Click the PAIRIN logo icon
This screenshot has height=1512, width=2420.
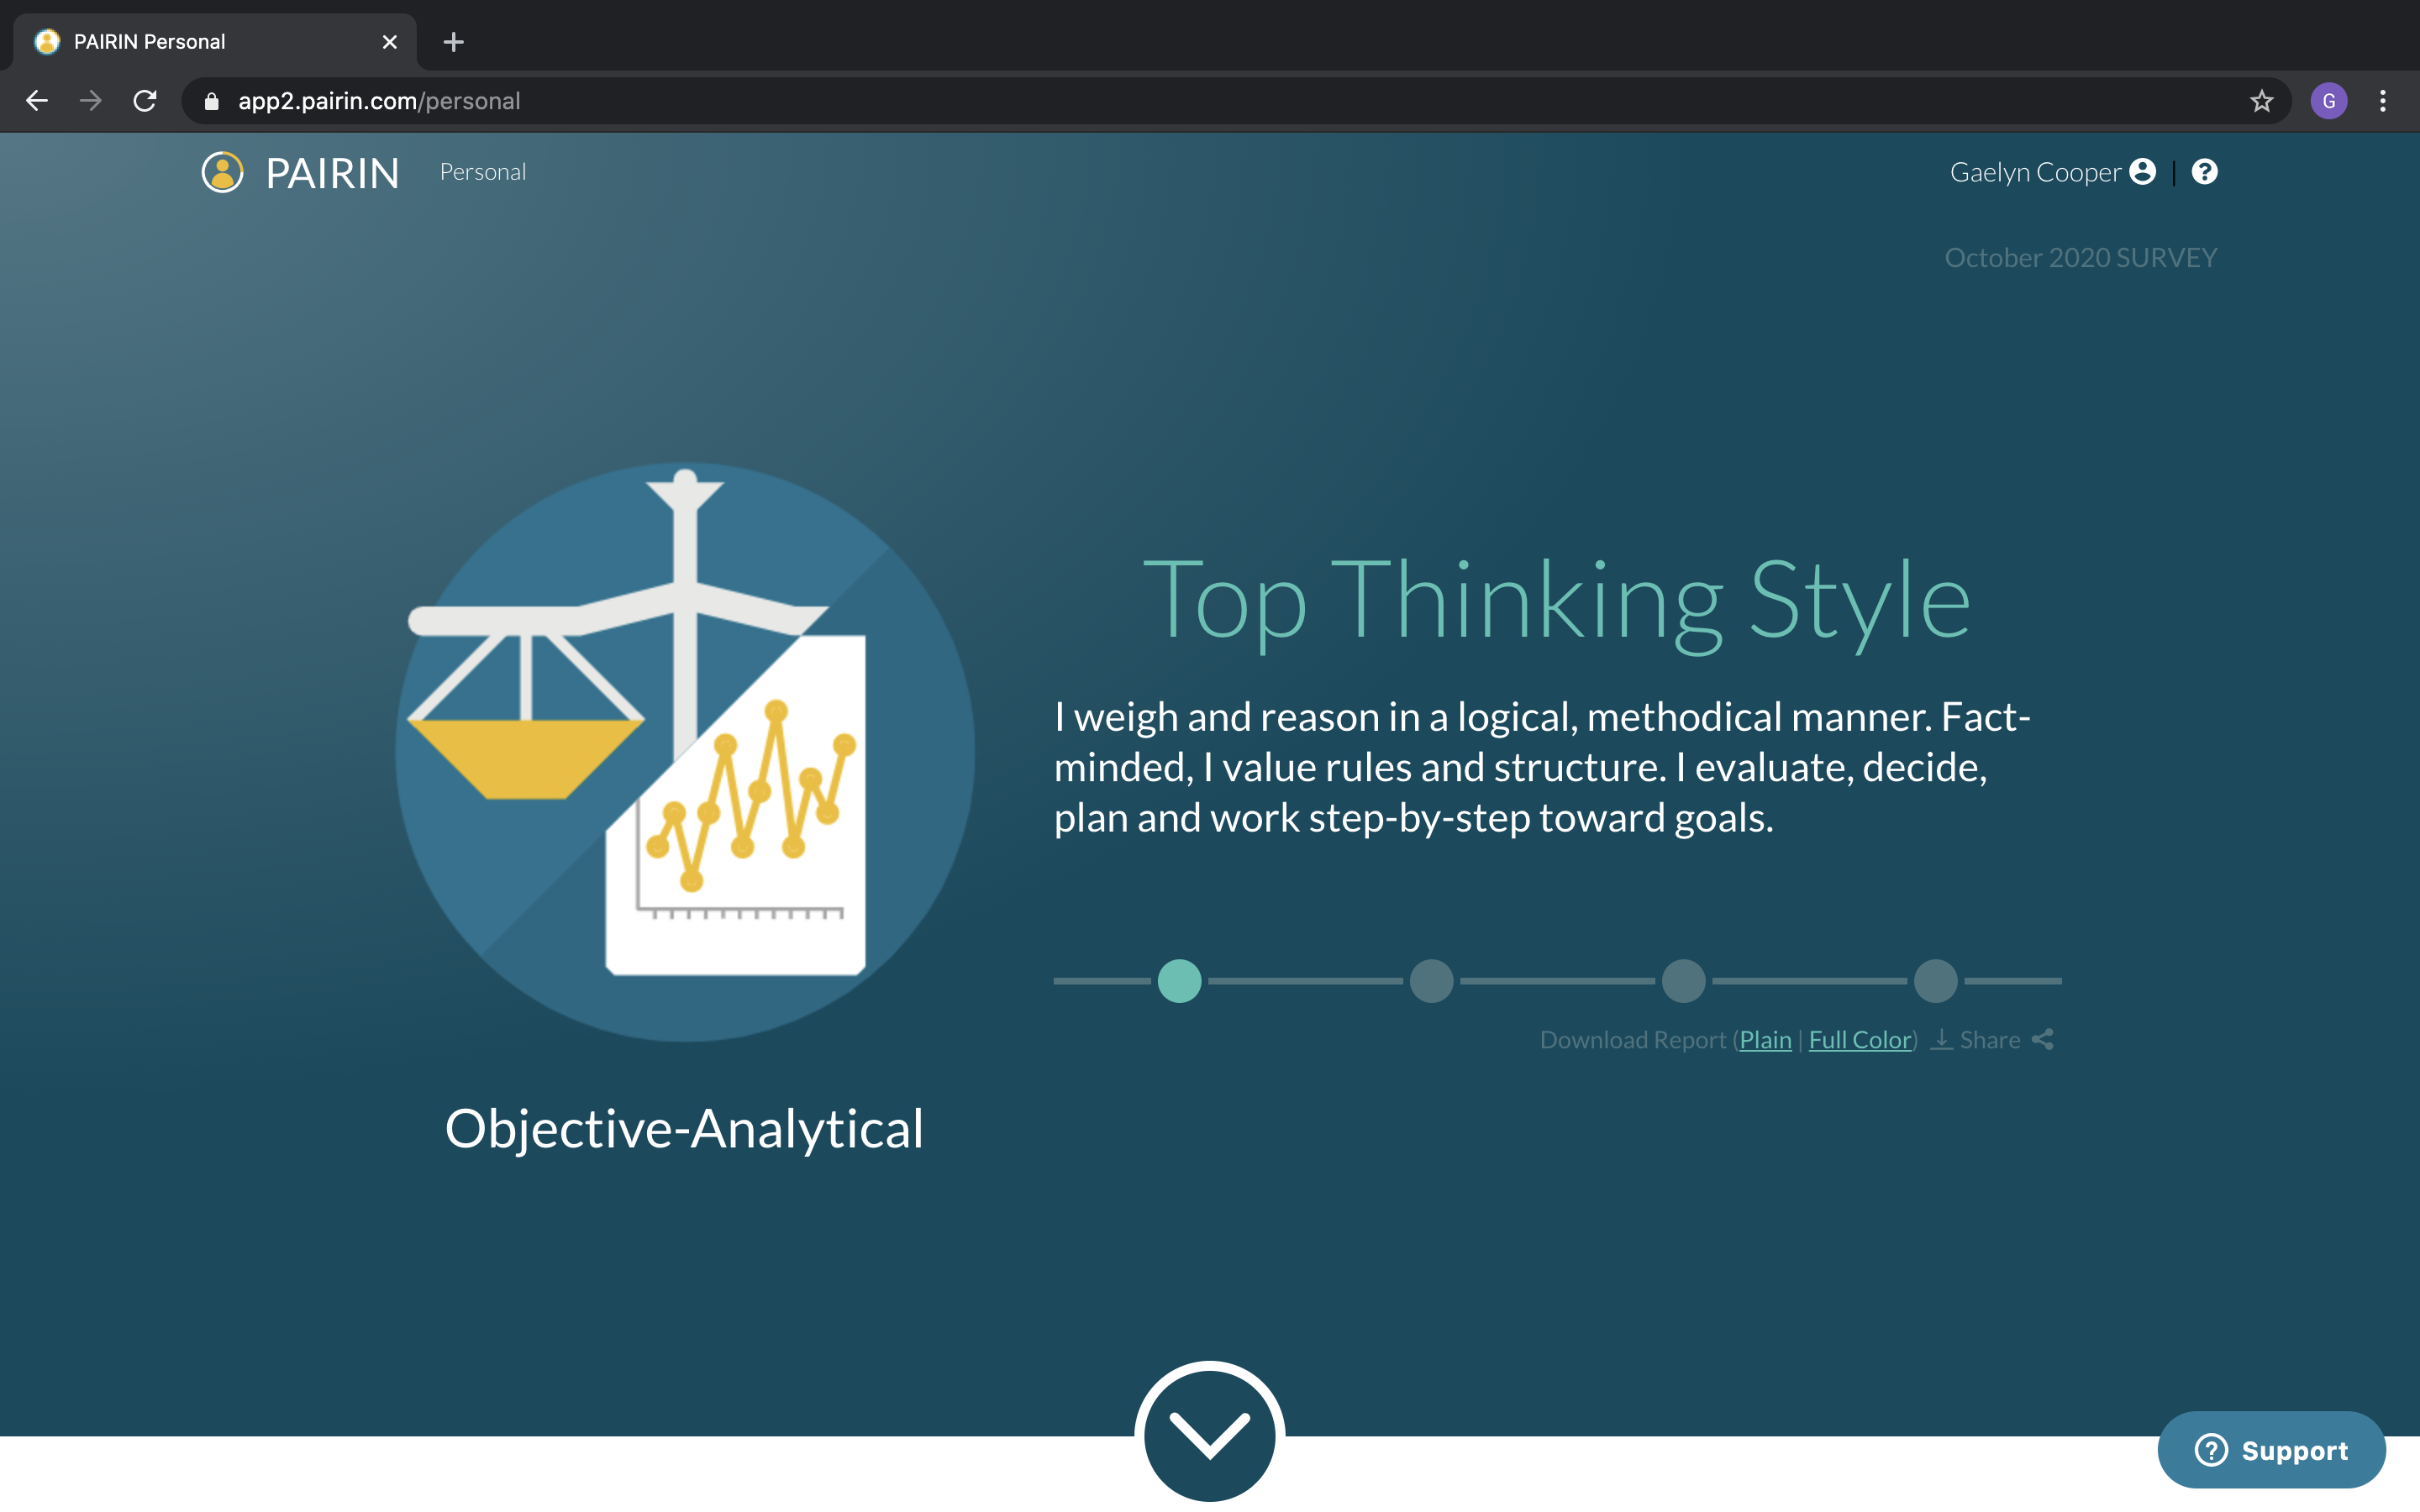[222, 172]
